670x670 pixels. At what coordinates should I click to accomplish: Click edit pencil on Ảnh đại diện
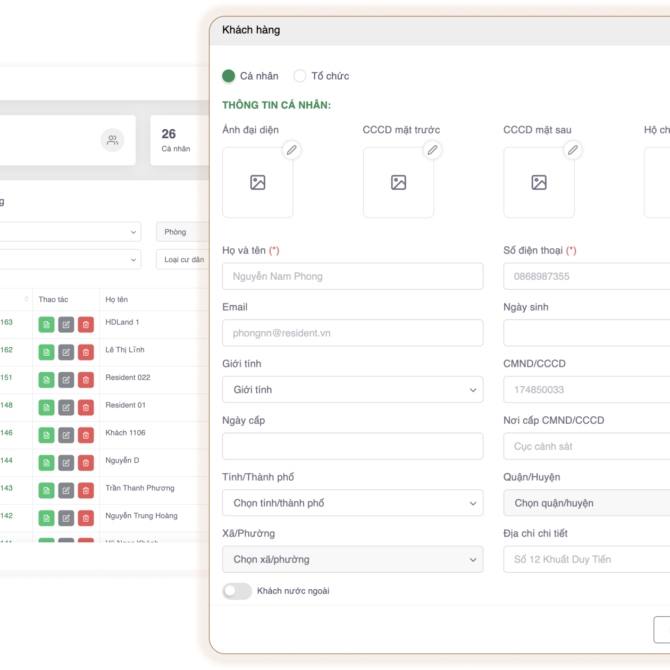pos(292,150)
